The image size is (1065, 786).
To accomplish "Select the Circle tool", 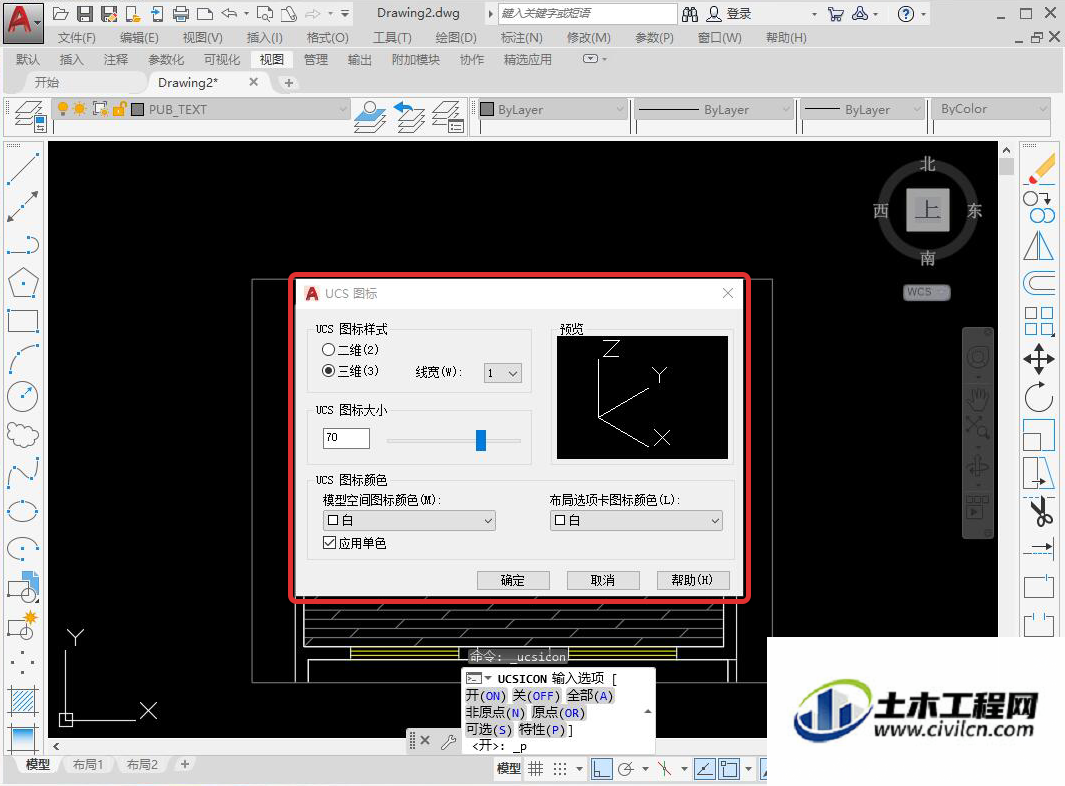I will 23,397.
